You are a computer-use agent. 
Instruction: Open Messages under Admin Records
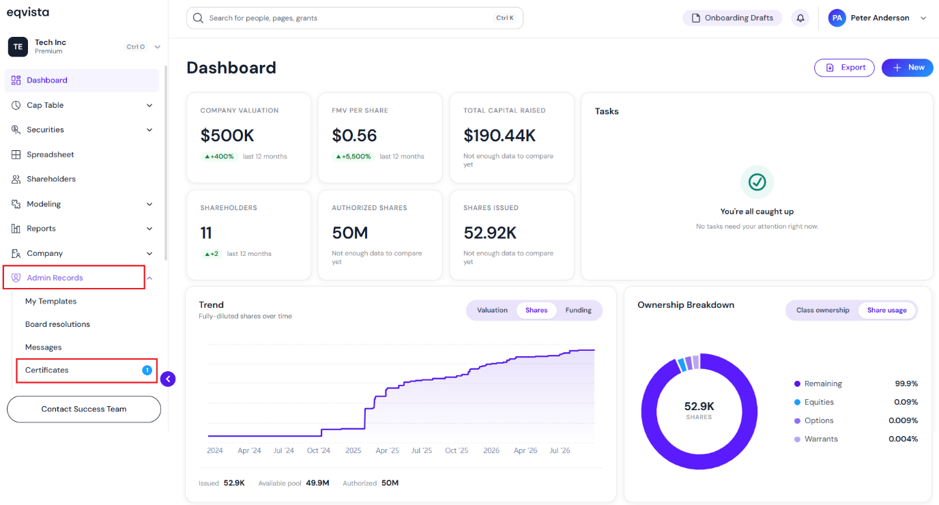point(43,347)
